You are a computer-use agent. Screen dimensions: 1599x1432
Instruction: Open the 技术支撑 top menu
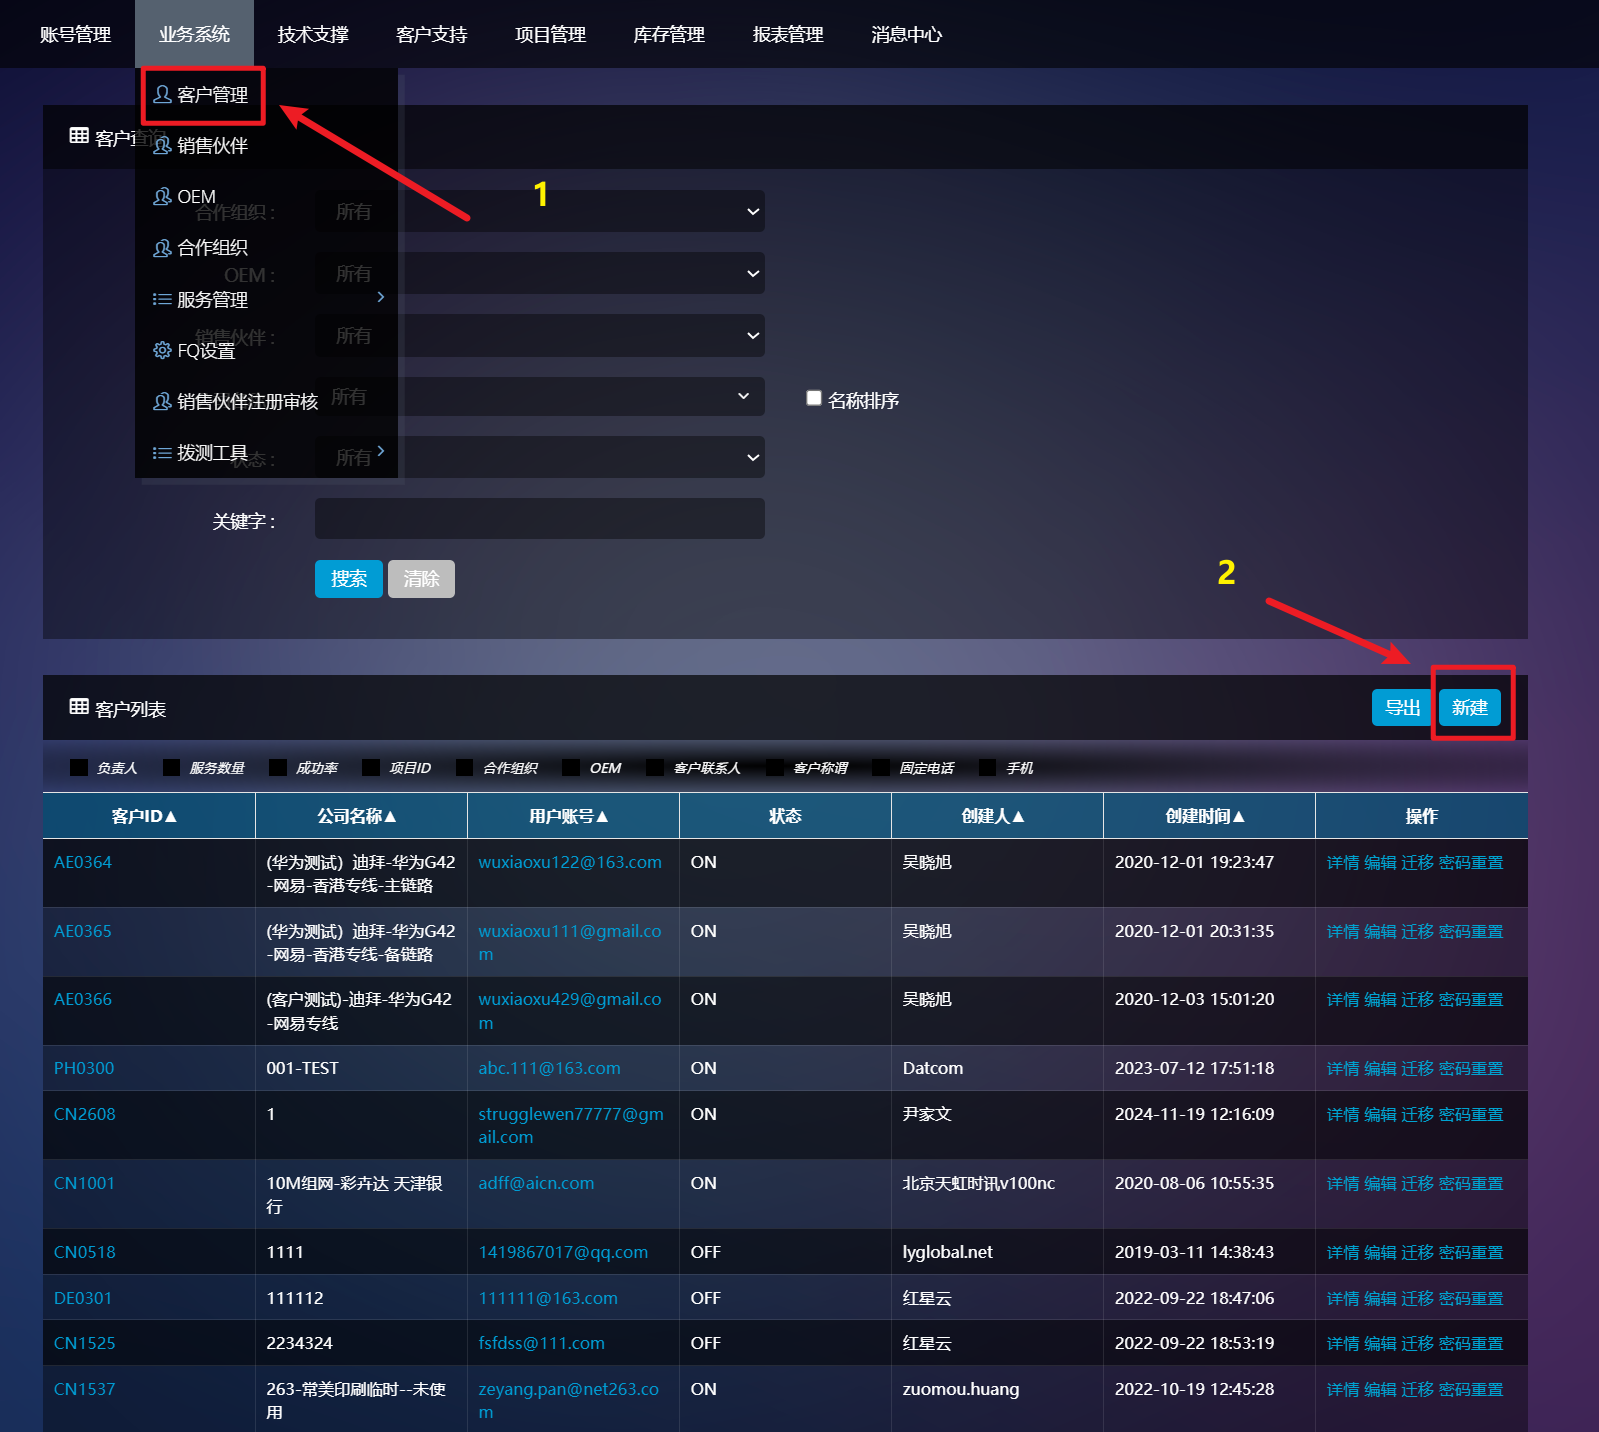[x=313, y=34]
